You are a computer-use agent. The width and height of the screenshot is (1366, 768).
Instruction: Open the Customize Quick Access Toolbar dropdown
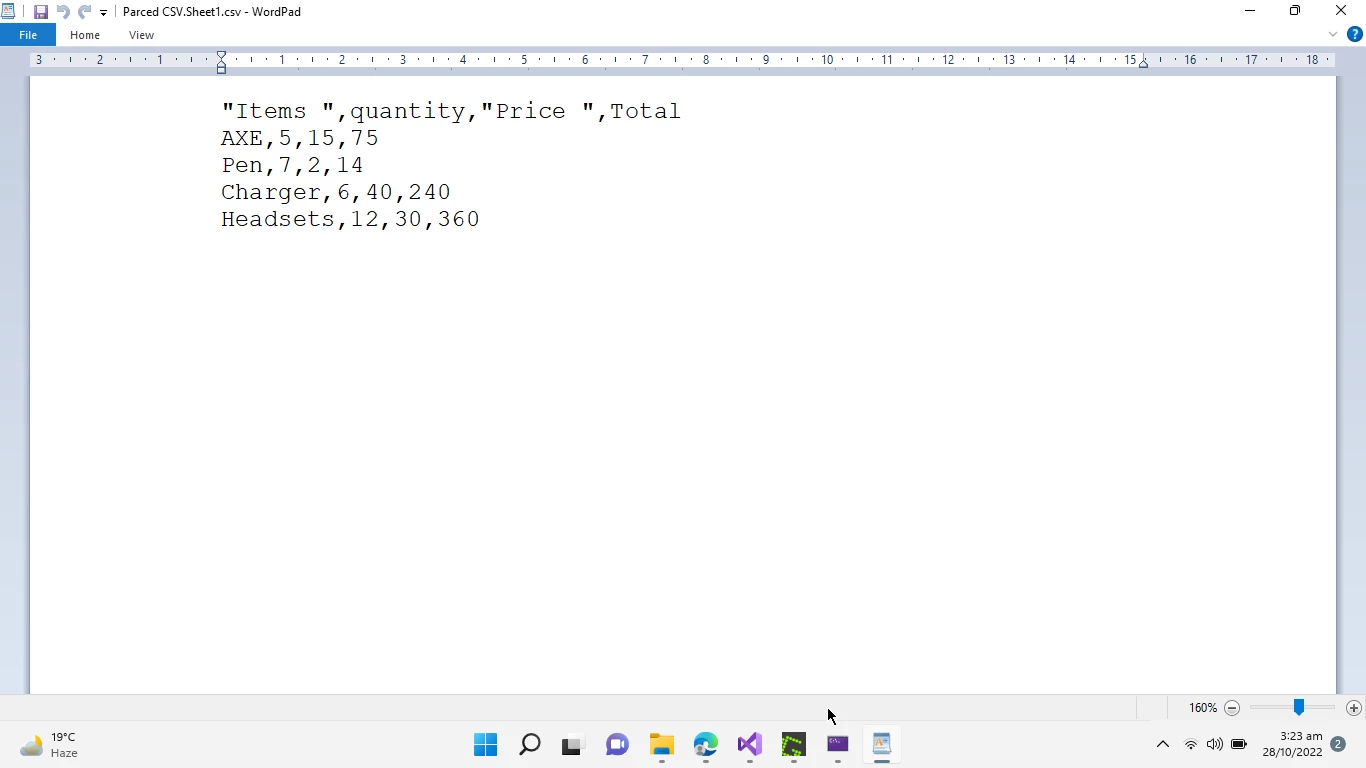(103, 13)
